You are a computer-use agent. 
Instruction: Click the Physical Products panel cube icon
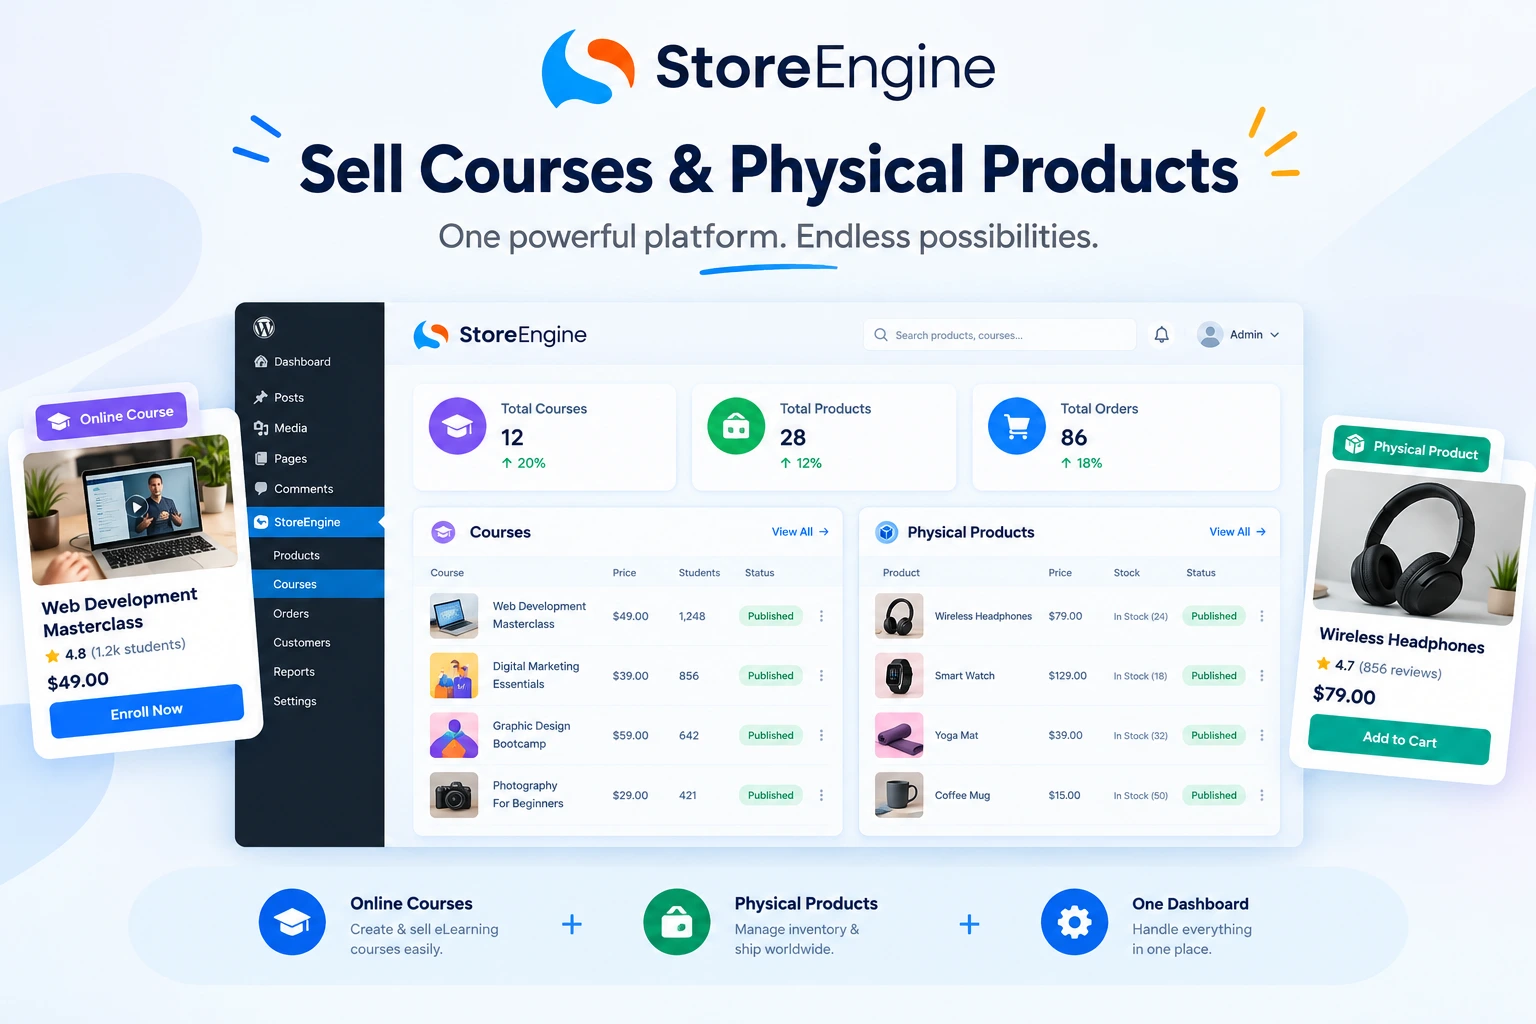tap(887, 532)
